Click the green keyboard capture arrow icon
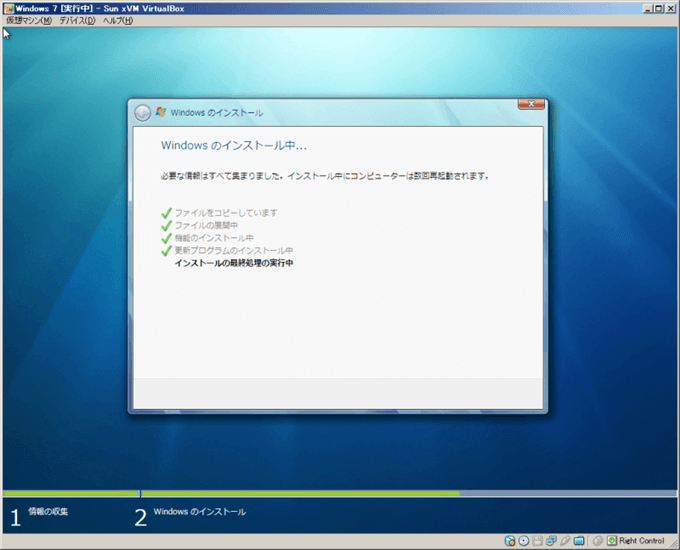The height and width of the screenshot is (550, 680). point(612,541)
